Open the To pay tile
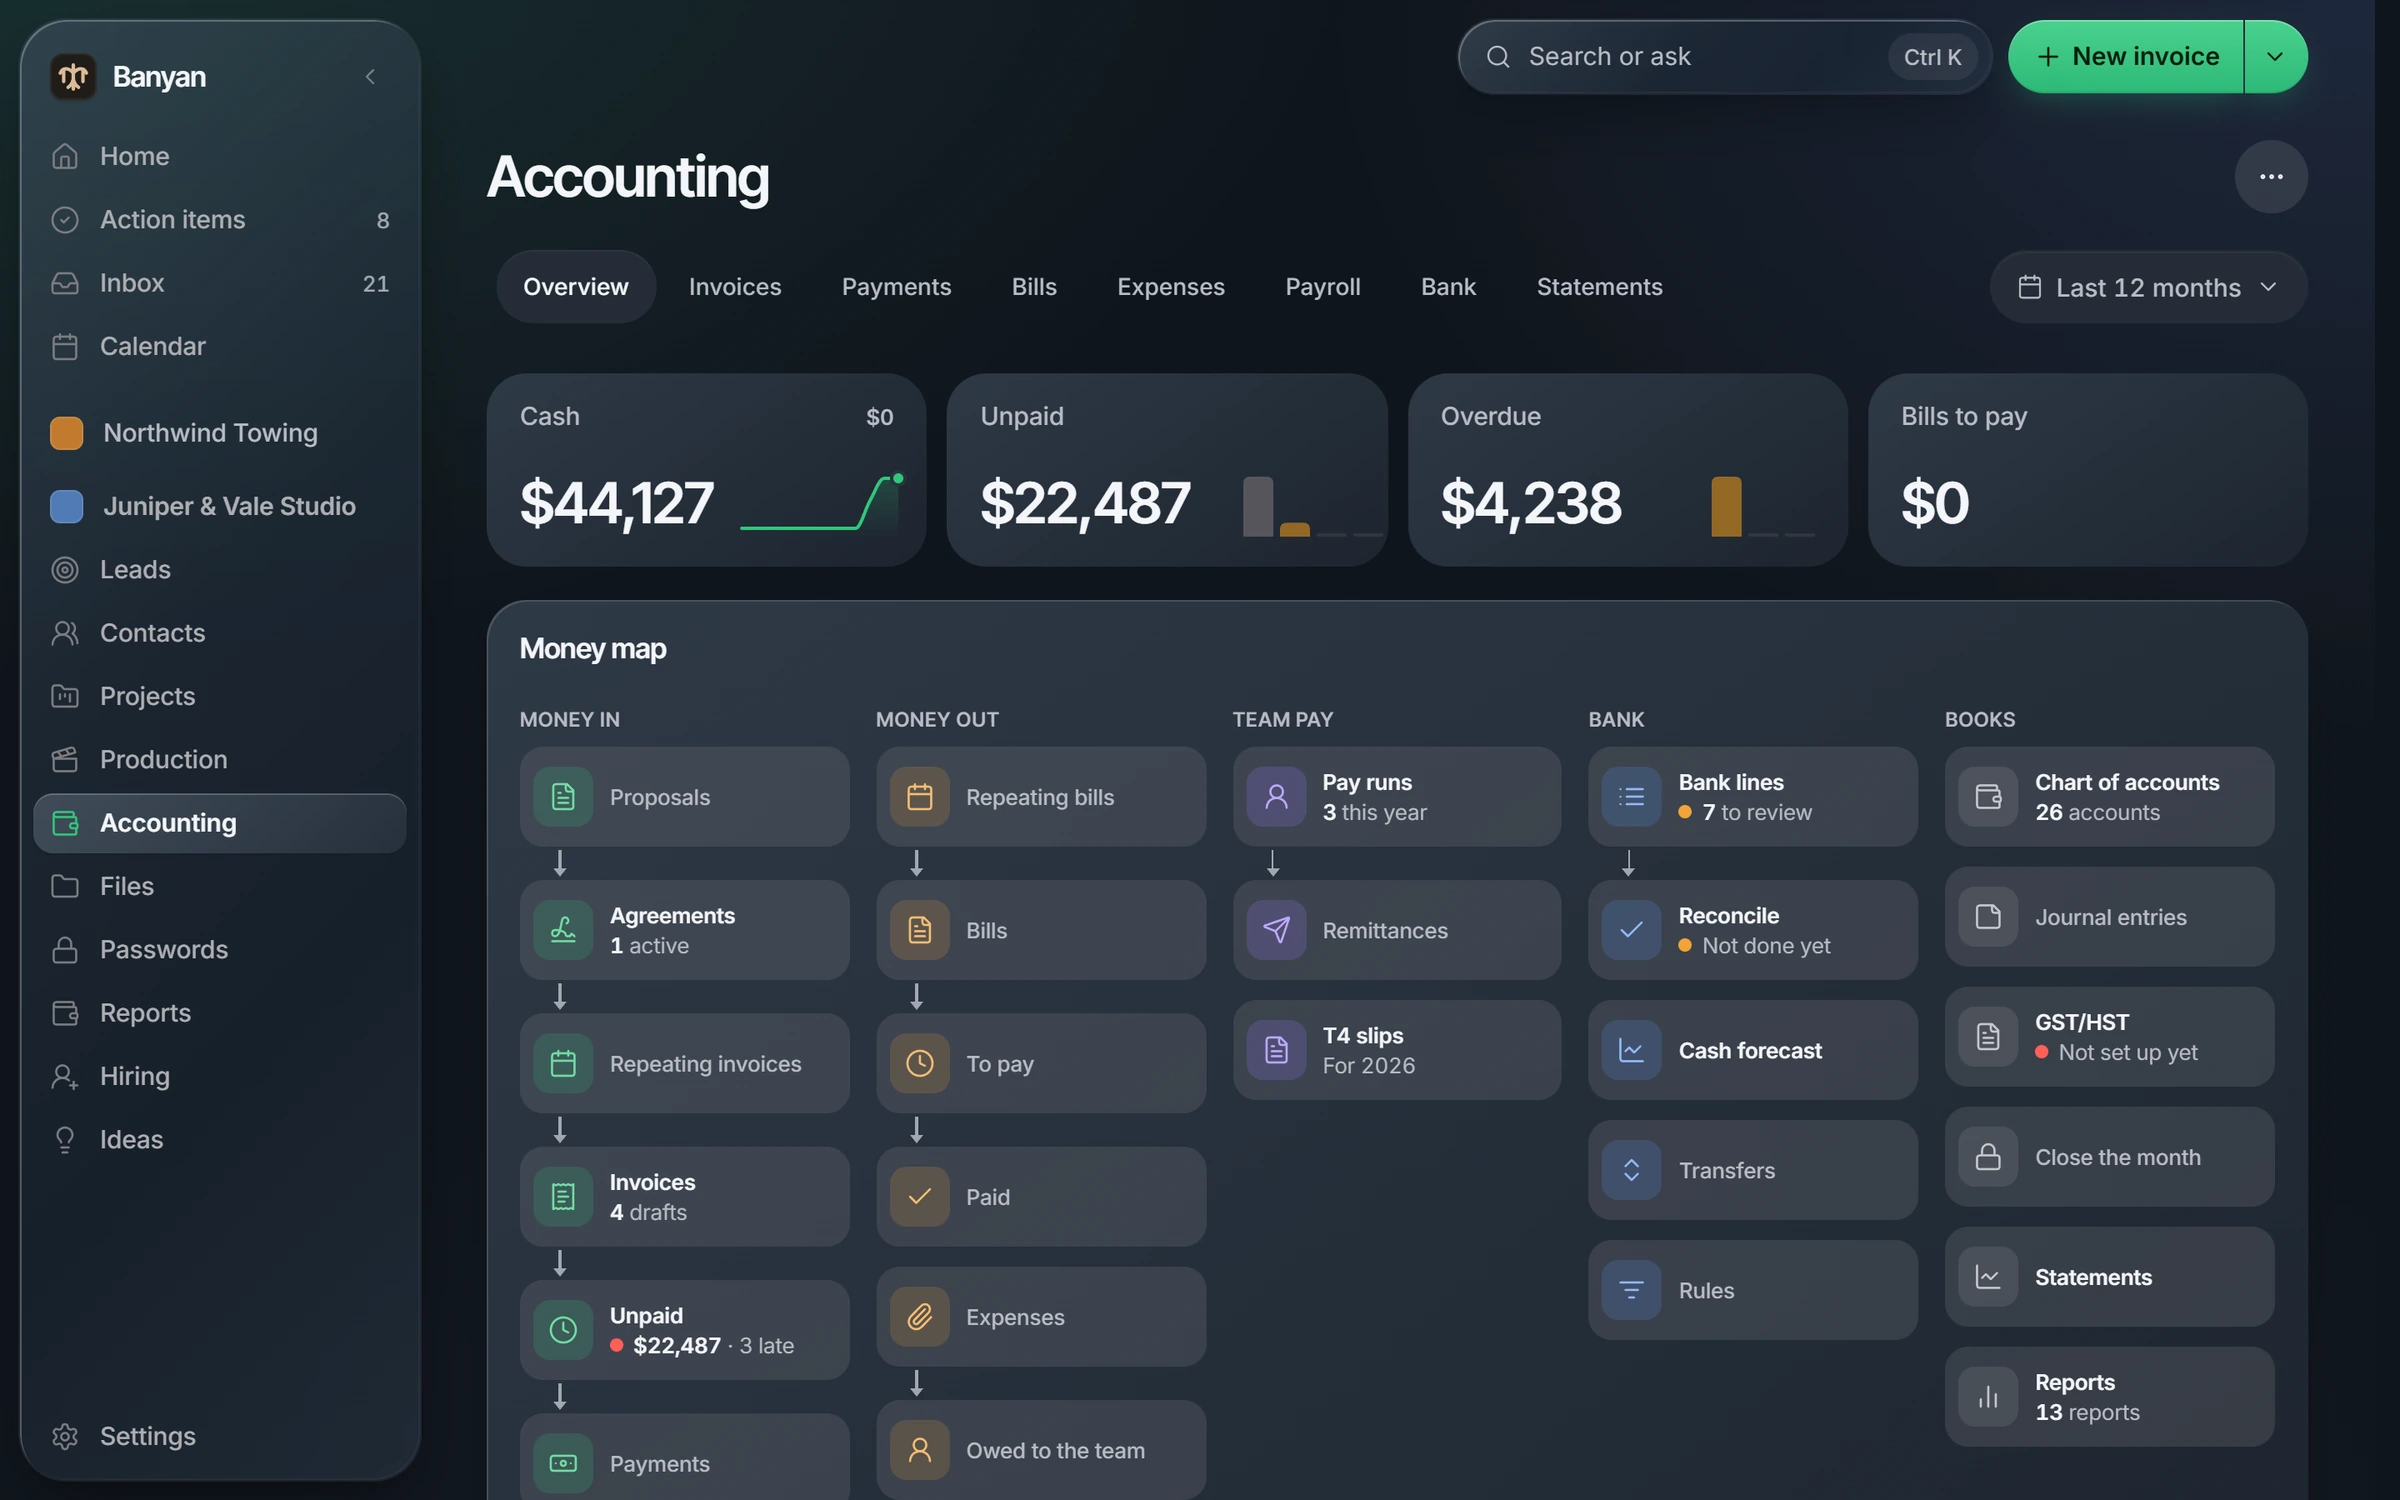 coord(1041,1063)
